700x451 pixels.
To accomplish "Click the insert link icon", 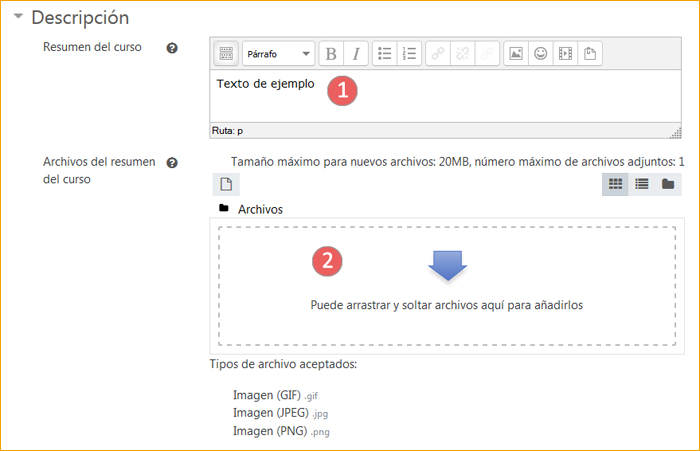I will point(438,53).
